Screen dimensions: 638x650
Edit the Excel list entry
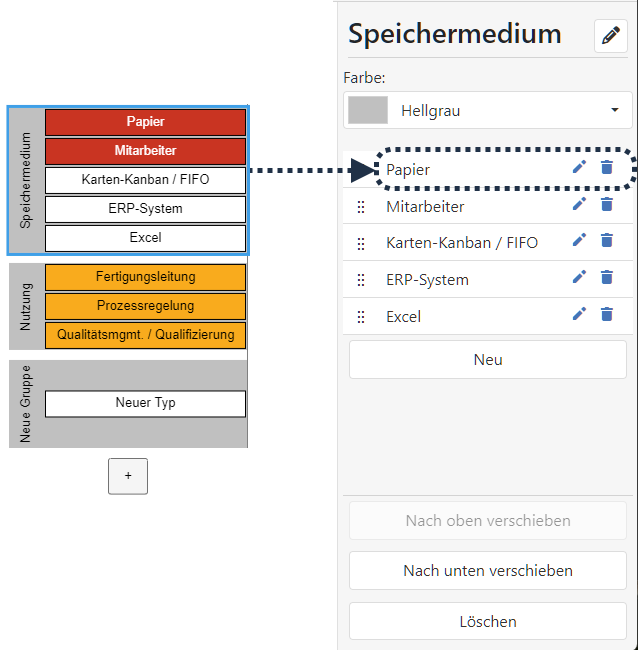[x=579, y=315]
